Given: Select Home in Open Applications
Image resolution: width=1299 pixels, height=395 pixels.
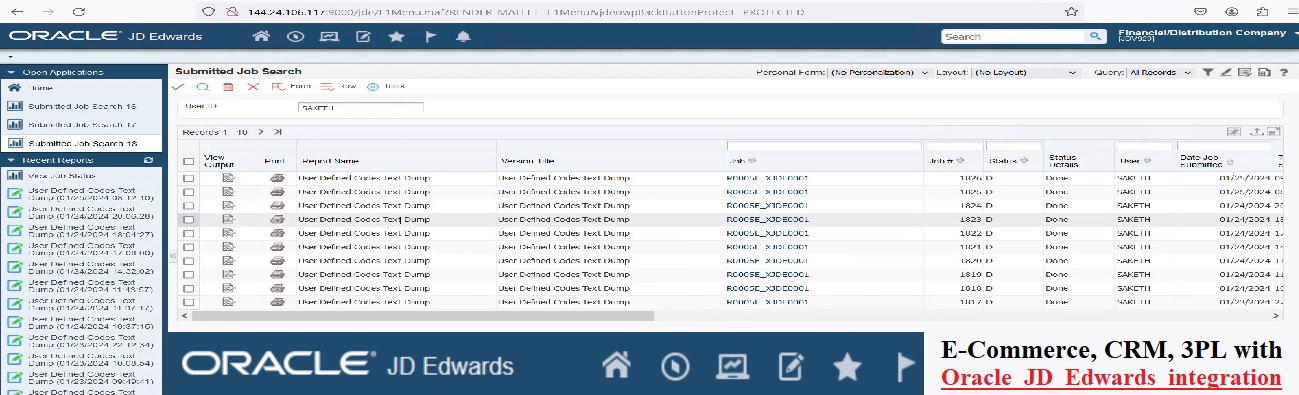Looking at the screenshot, I should 40,88.
